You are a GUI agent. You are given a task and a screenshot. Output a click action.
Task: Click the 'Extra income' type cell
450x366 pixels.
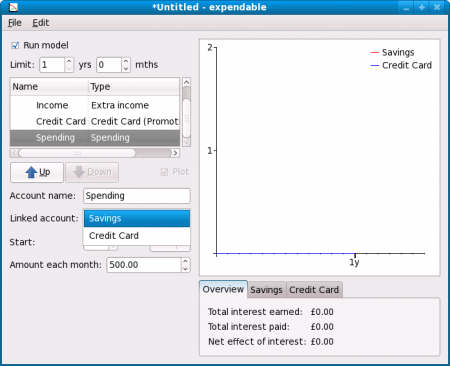[120, 105]
